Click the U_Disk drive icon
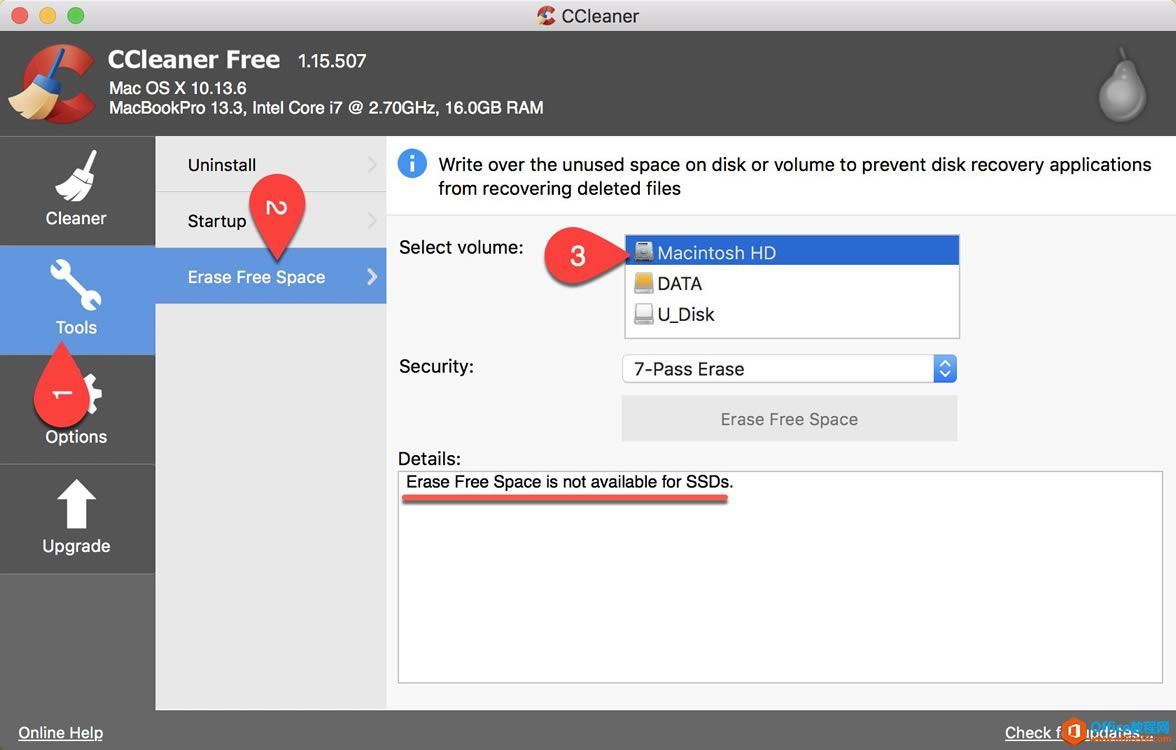The image size is (1176, 750). pyautogui.click(x=644, y=314)
